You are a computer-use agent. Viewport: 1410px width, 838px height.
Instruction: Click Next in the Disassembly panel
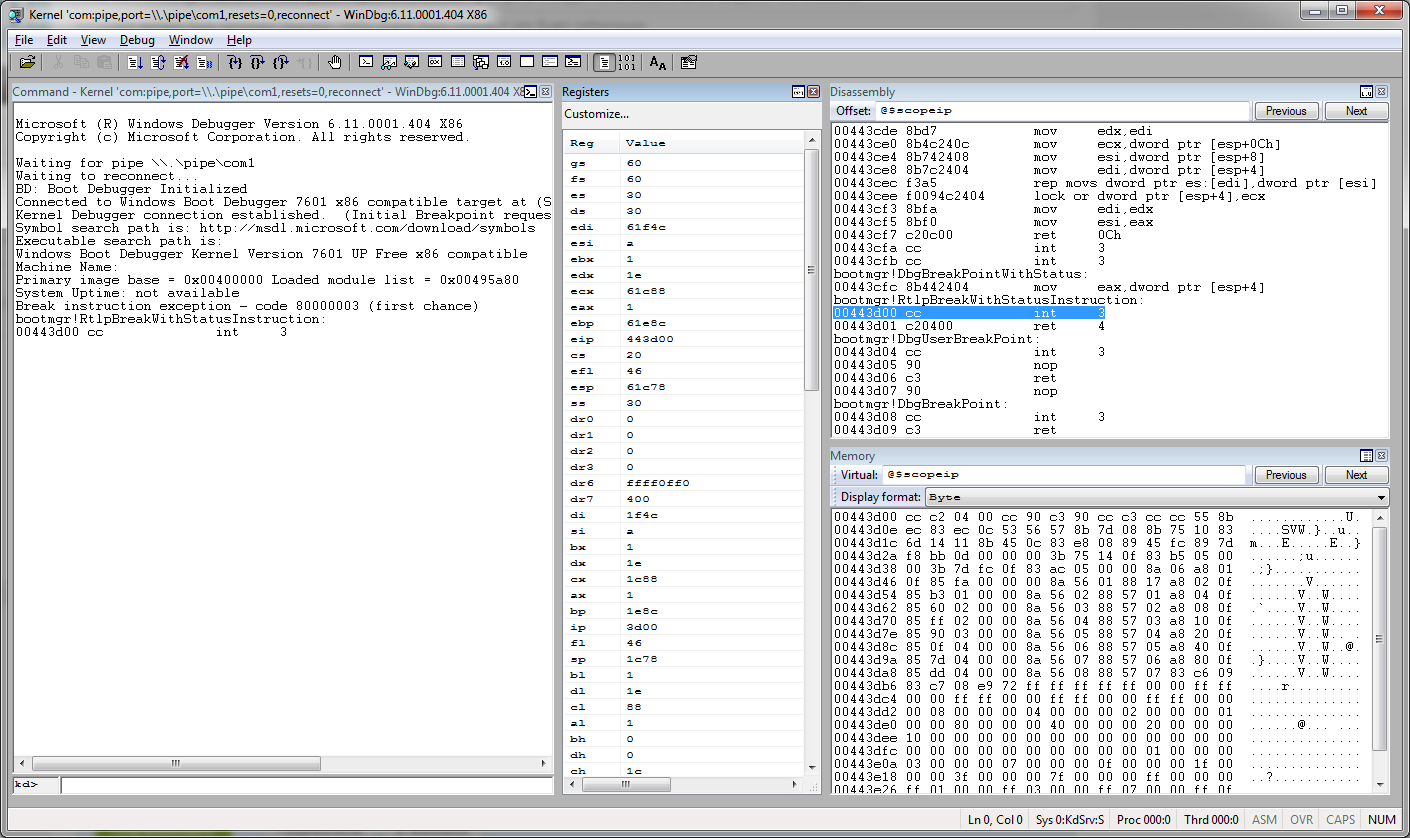click(1356, 111)
